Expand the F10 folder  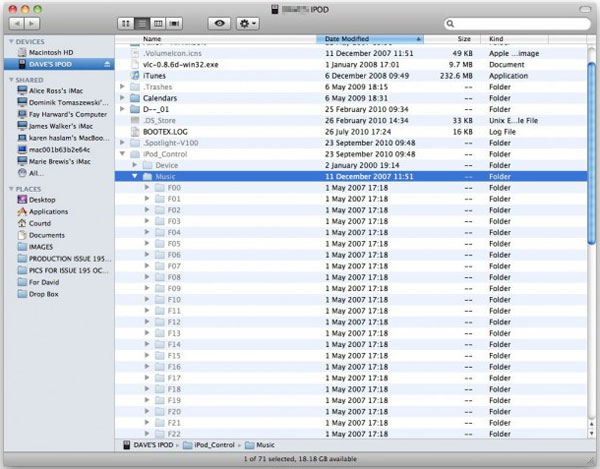point(147,300)
